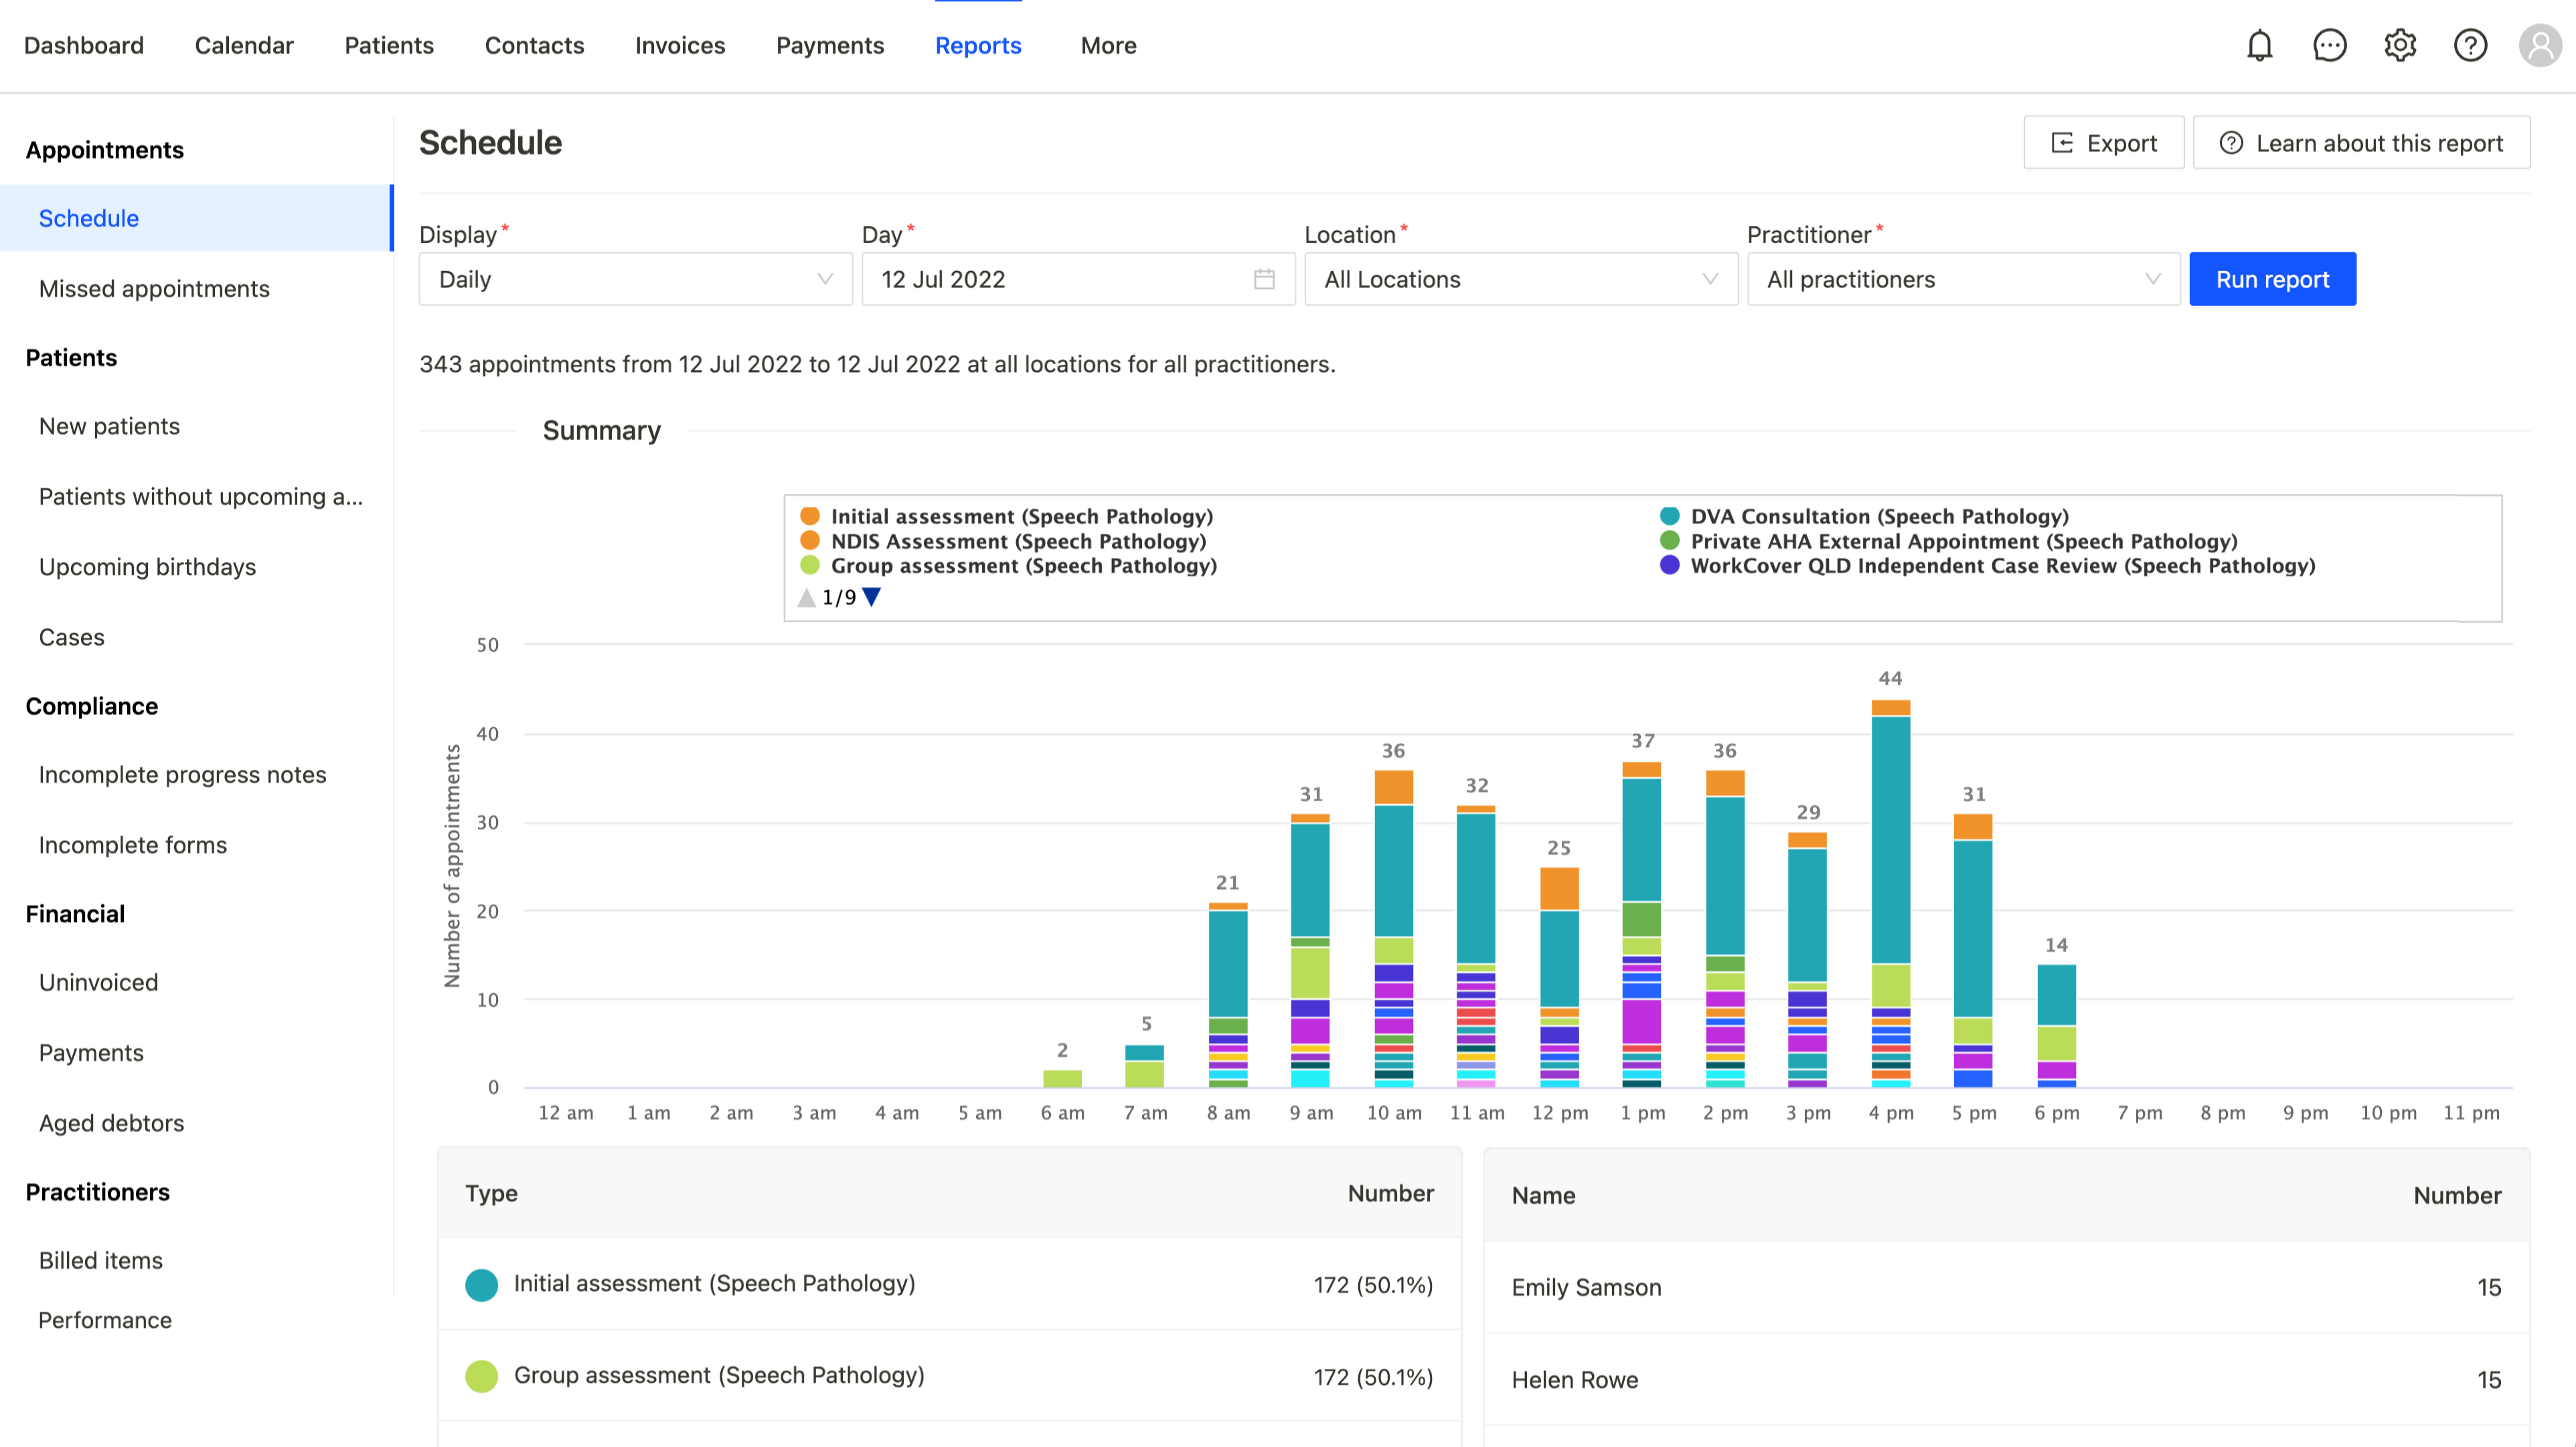Viewport: 2576px width, 1447px height.
Task: Open Billed items report
Action: coord(100,1261)
